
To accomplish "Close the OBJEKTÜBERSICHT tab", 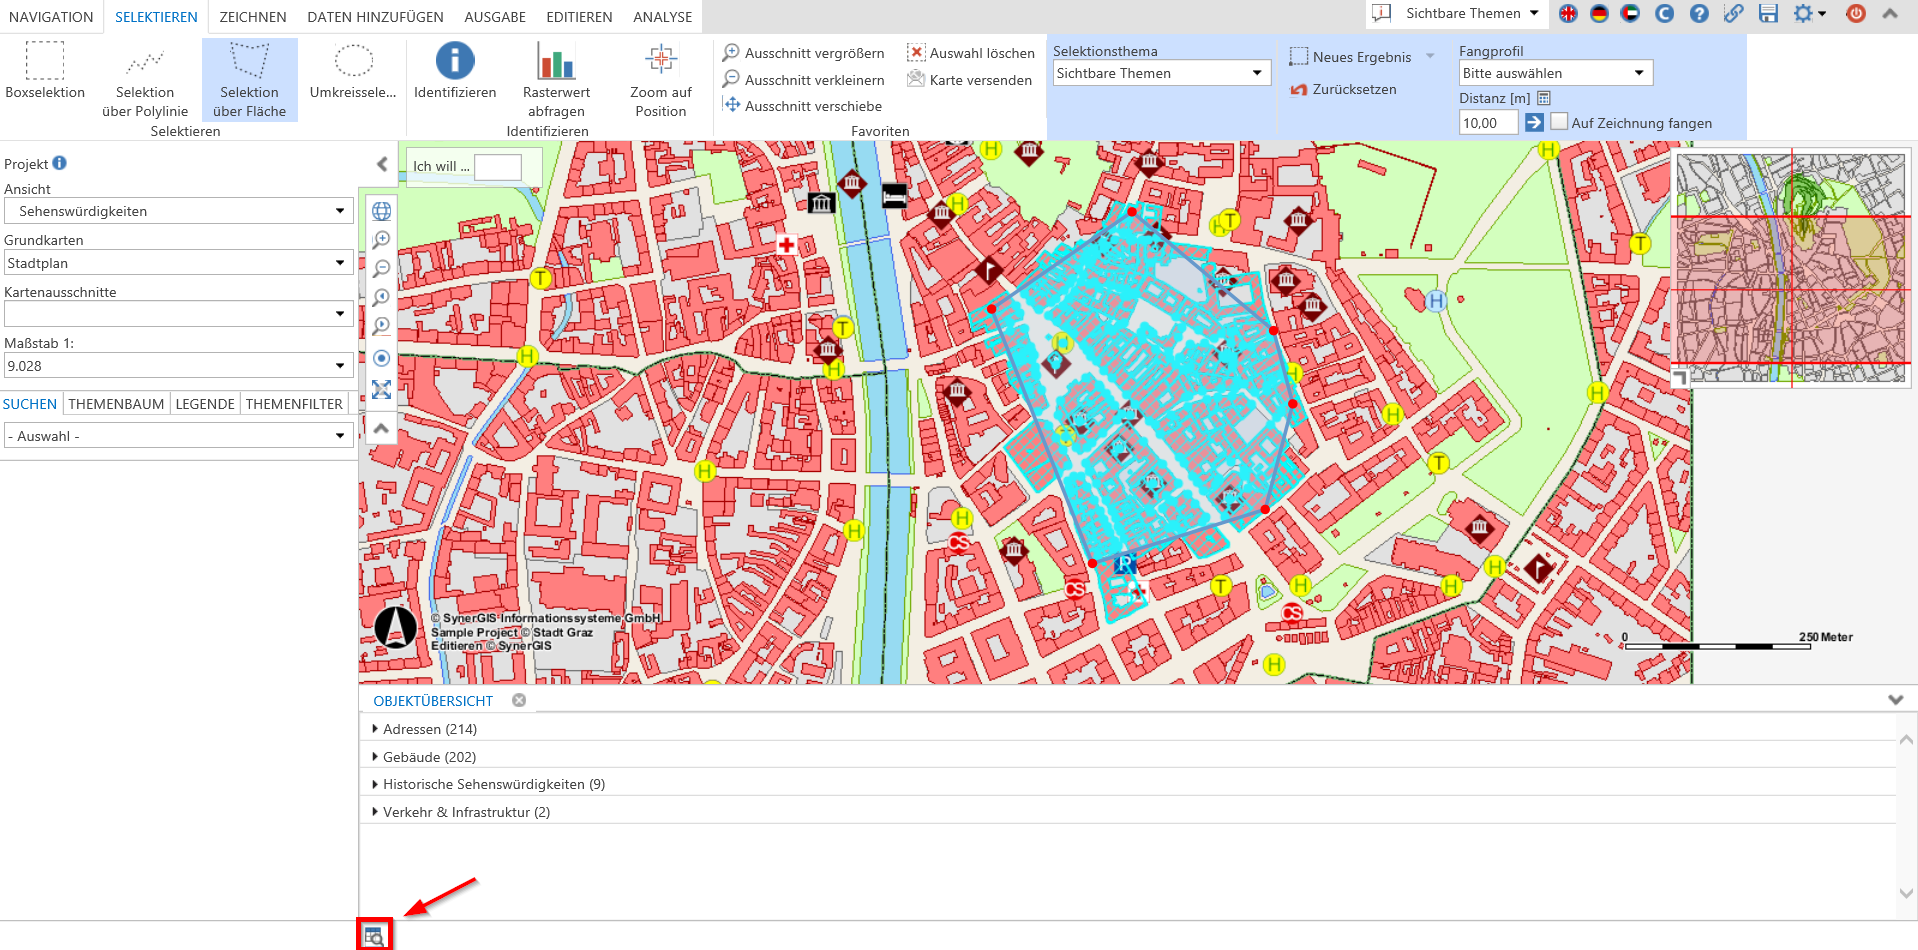I will [x=519, y=700].
